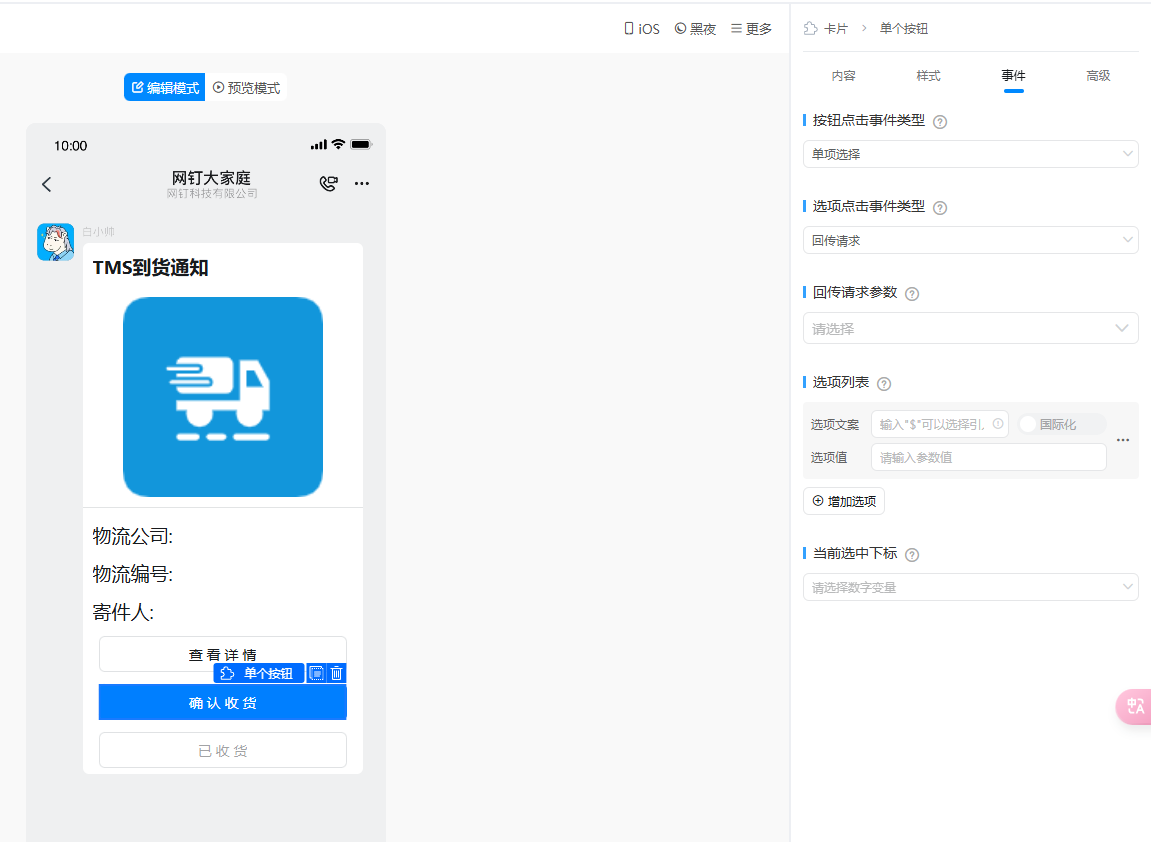Select 编辑模式 edit mode
This screenshot has height=842, width=1151.
pyautogui.click(x=164, y=87)
